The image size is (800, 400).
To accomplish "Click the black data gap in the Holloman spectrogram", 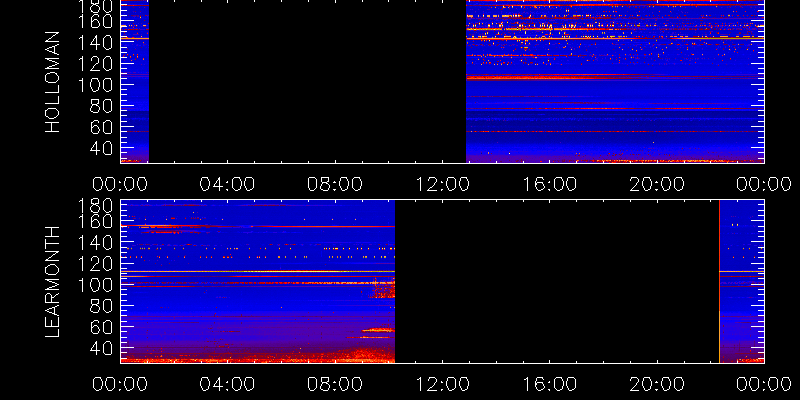I will coord(307,82).
